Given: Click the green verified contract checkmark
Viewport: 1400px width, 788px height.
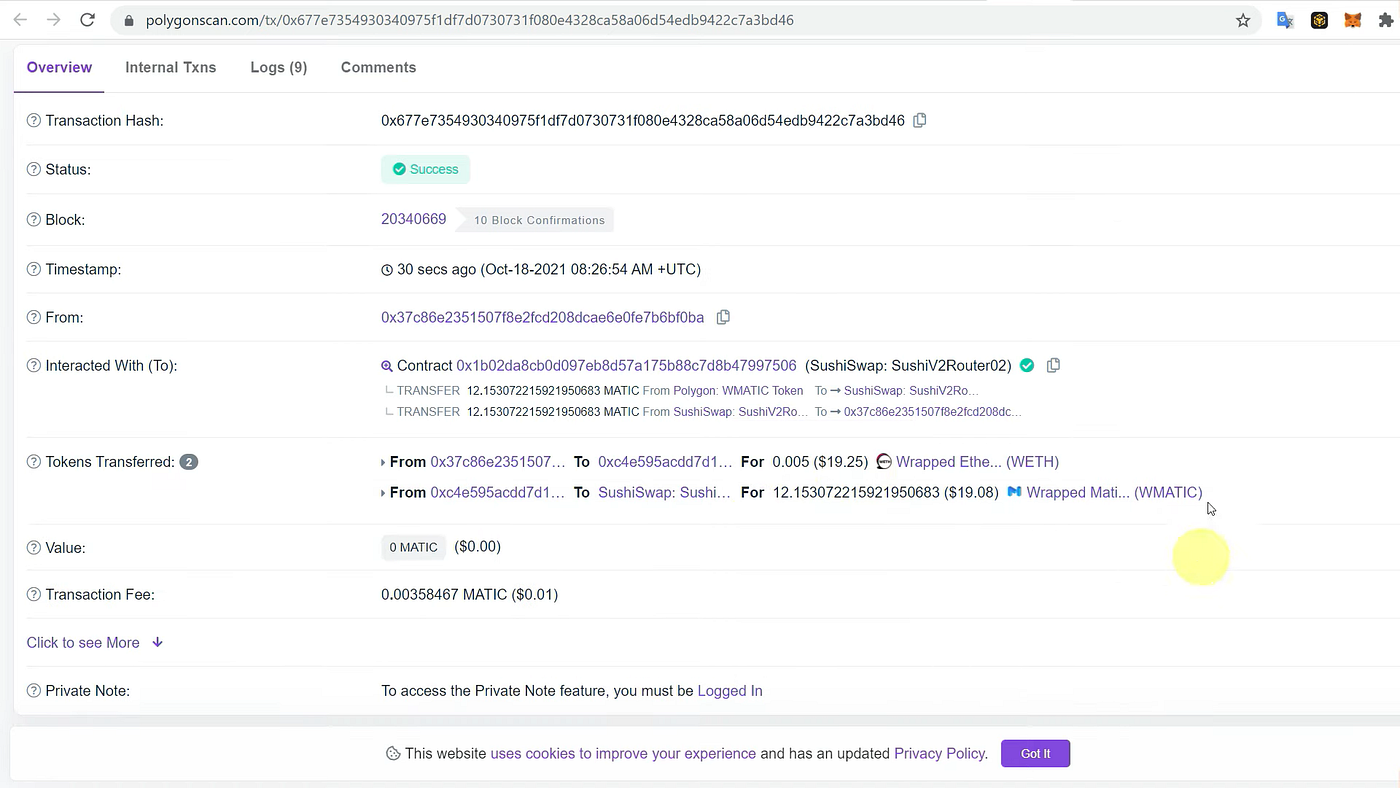Looking at the screenshot, I should pos(1027,366).
